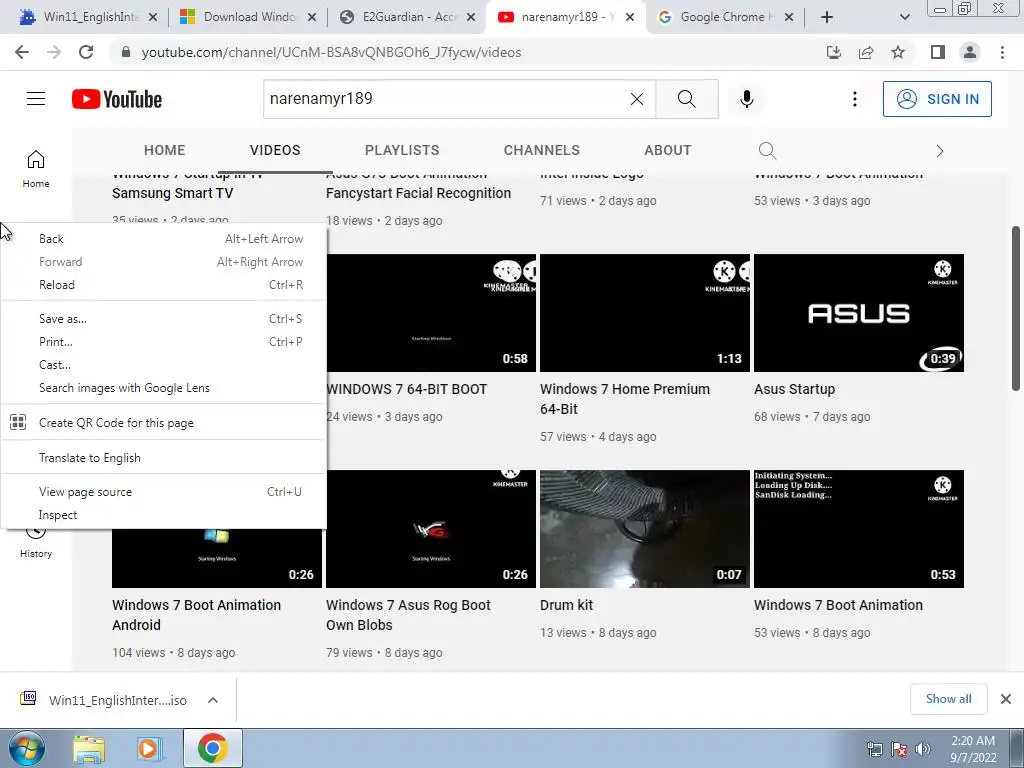Open 'Windows 7 Home Premium 64-Bit' video title
This screenshot has height=768, width=1024.
pyautogui.click(x=624, y=399)
